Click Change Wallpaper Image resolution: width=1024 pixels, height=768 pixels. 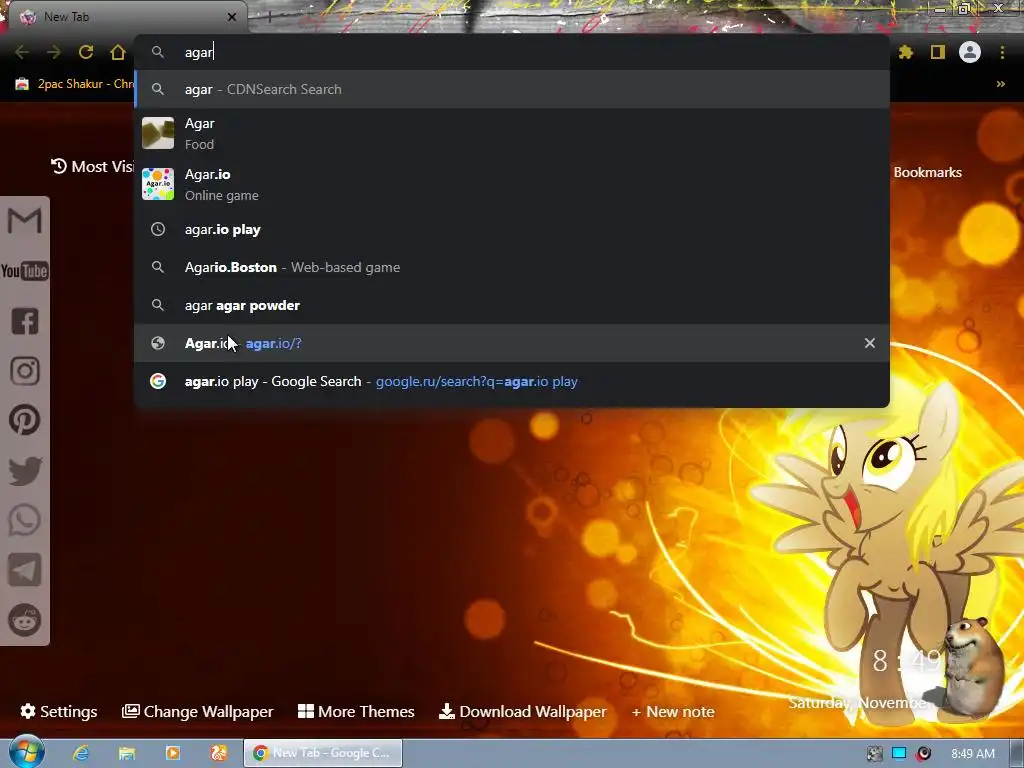(x=198, y=711)
